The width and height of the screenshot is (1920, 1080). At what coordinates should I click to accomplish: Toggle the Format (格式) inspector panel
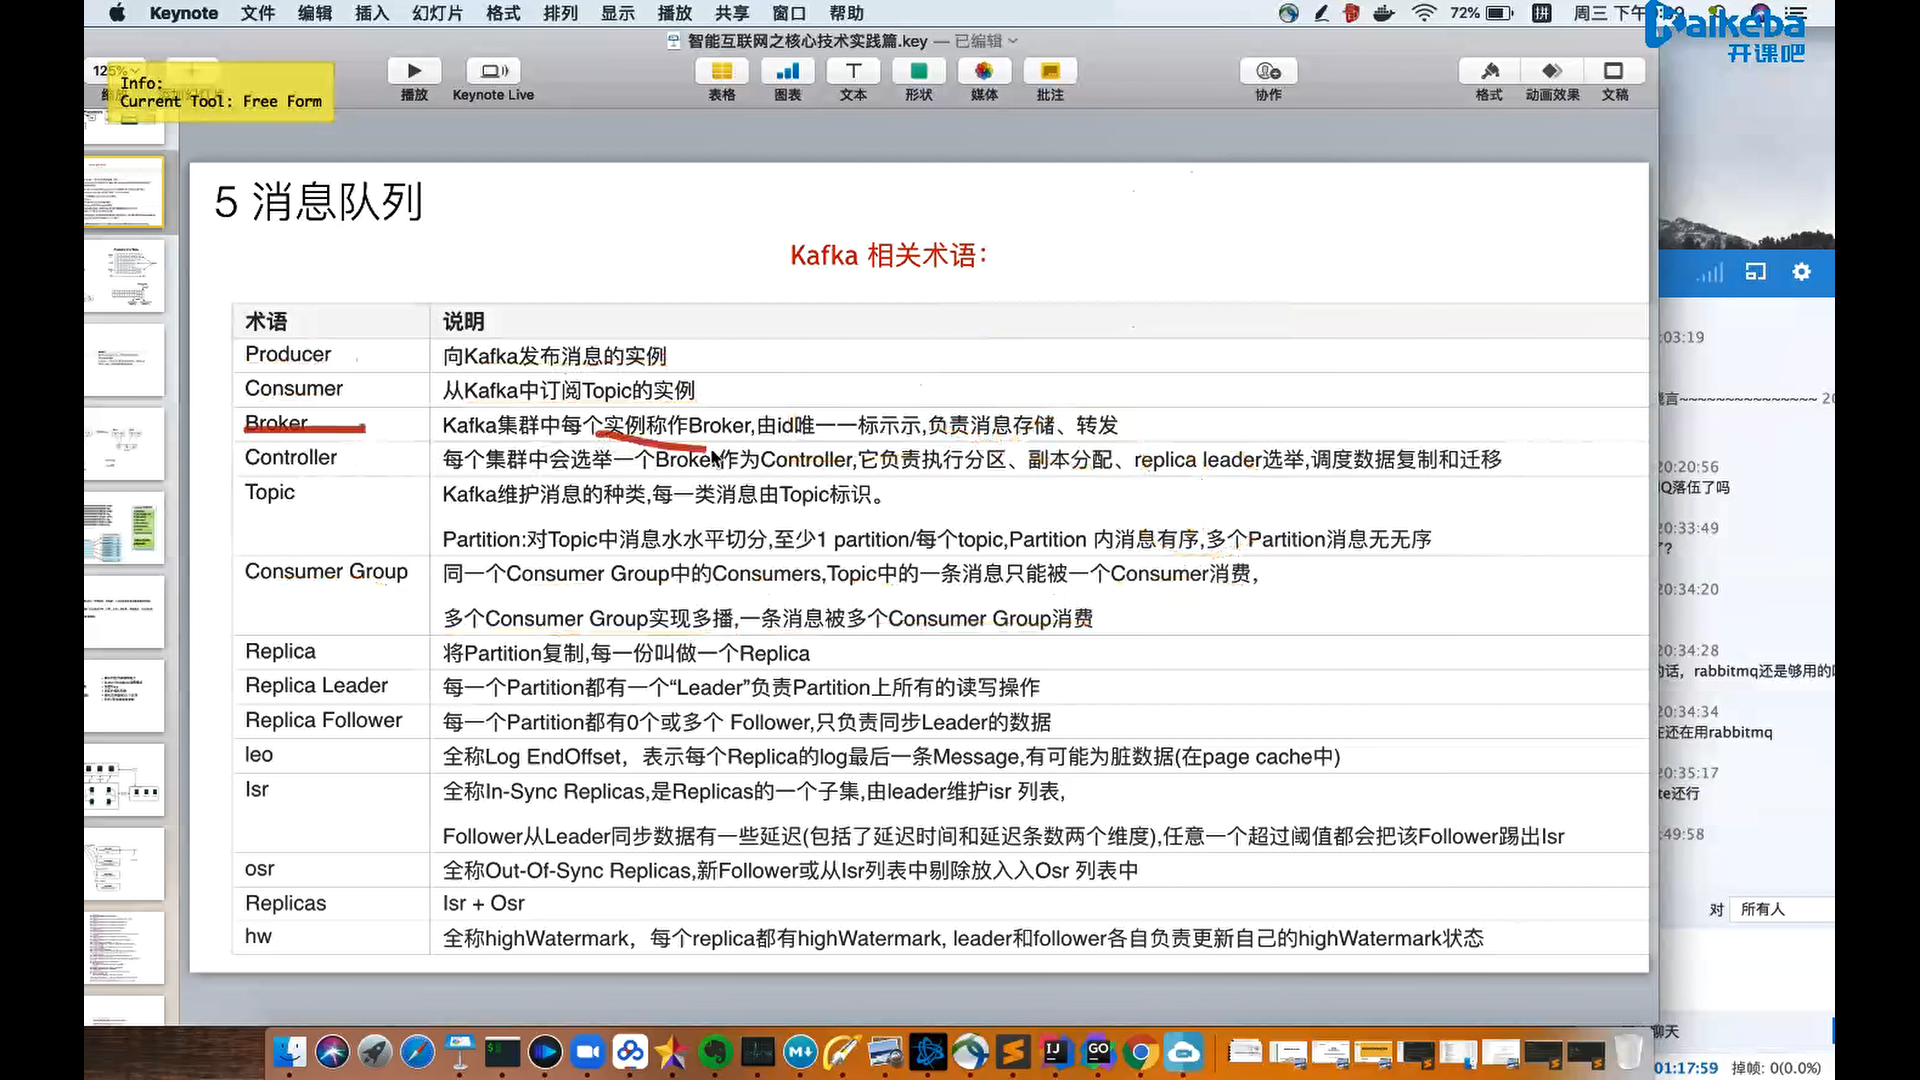(1489, 71)
